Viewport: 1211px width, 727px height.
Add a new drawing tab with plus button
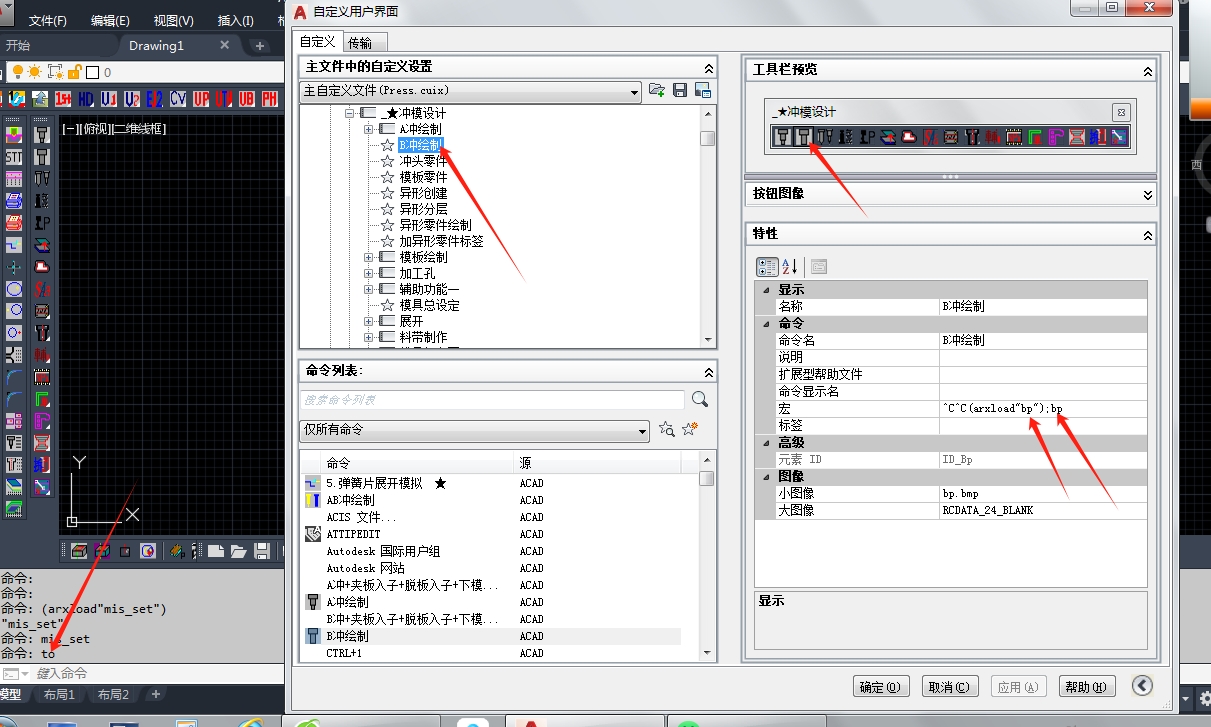pos(260,46)
